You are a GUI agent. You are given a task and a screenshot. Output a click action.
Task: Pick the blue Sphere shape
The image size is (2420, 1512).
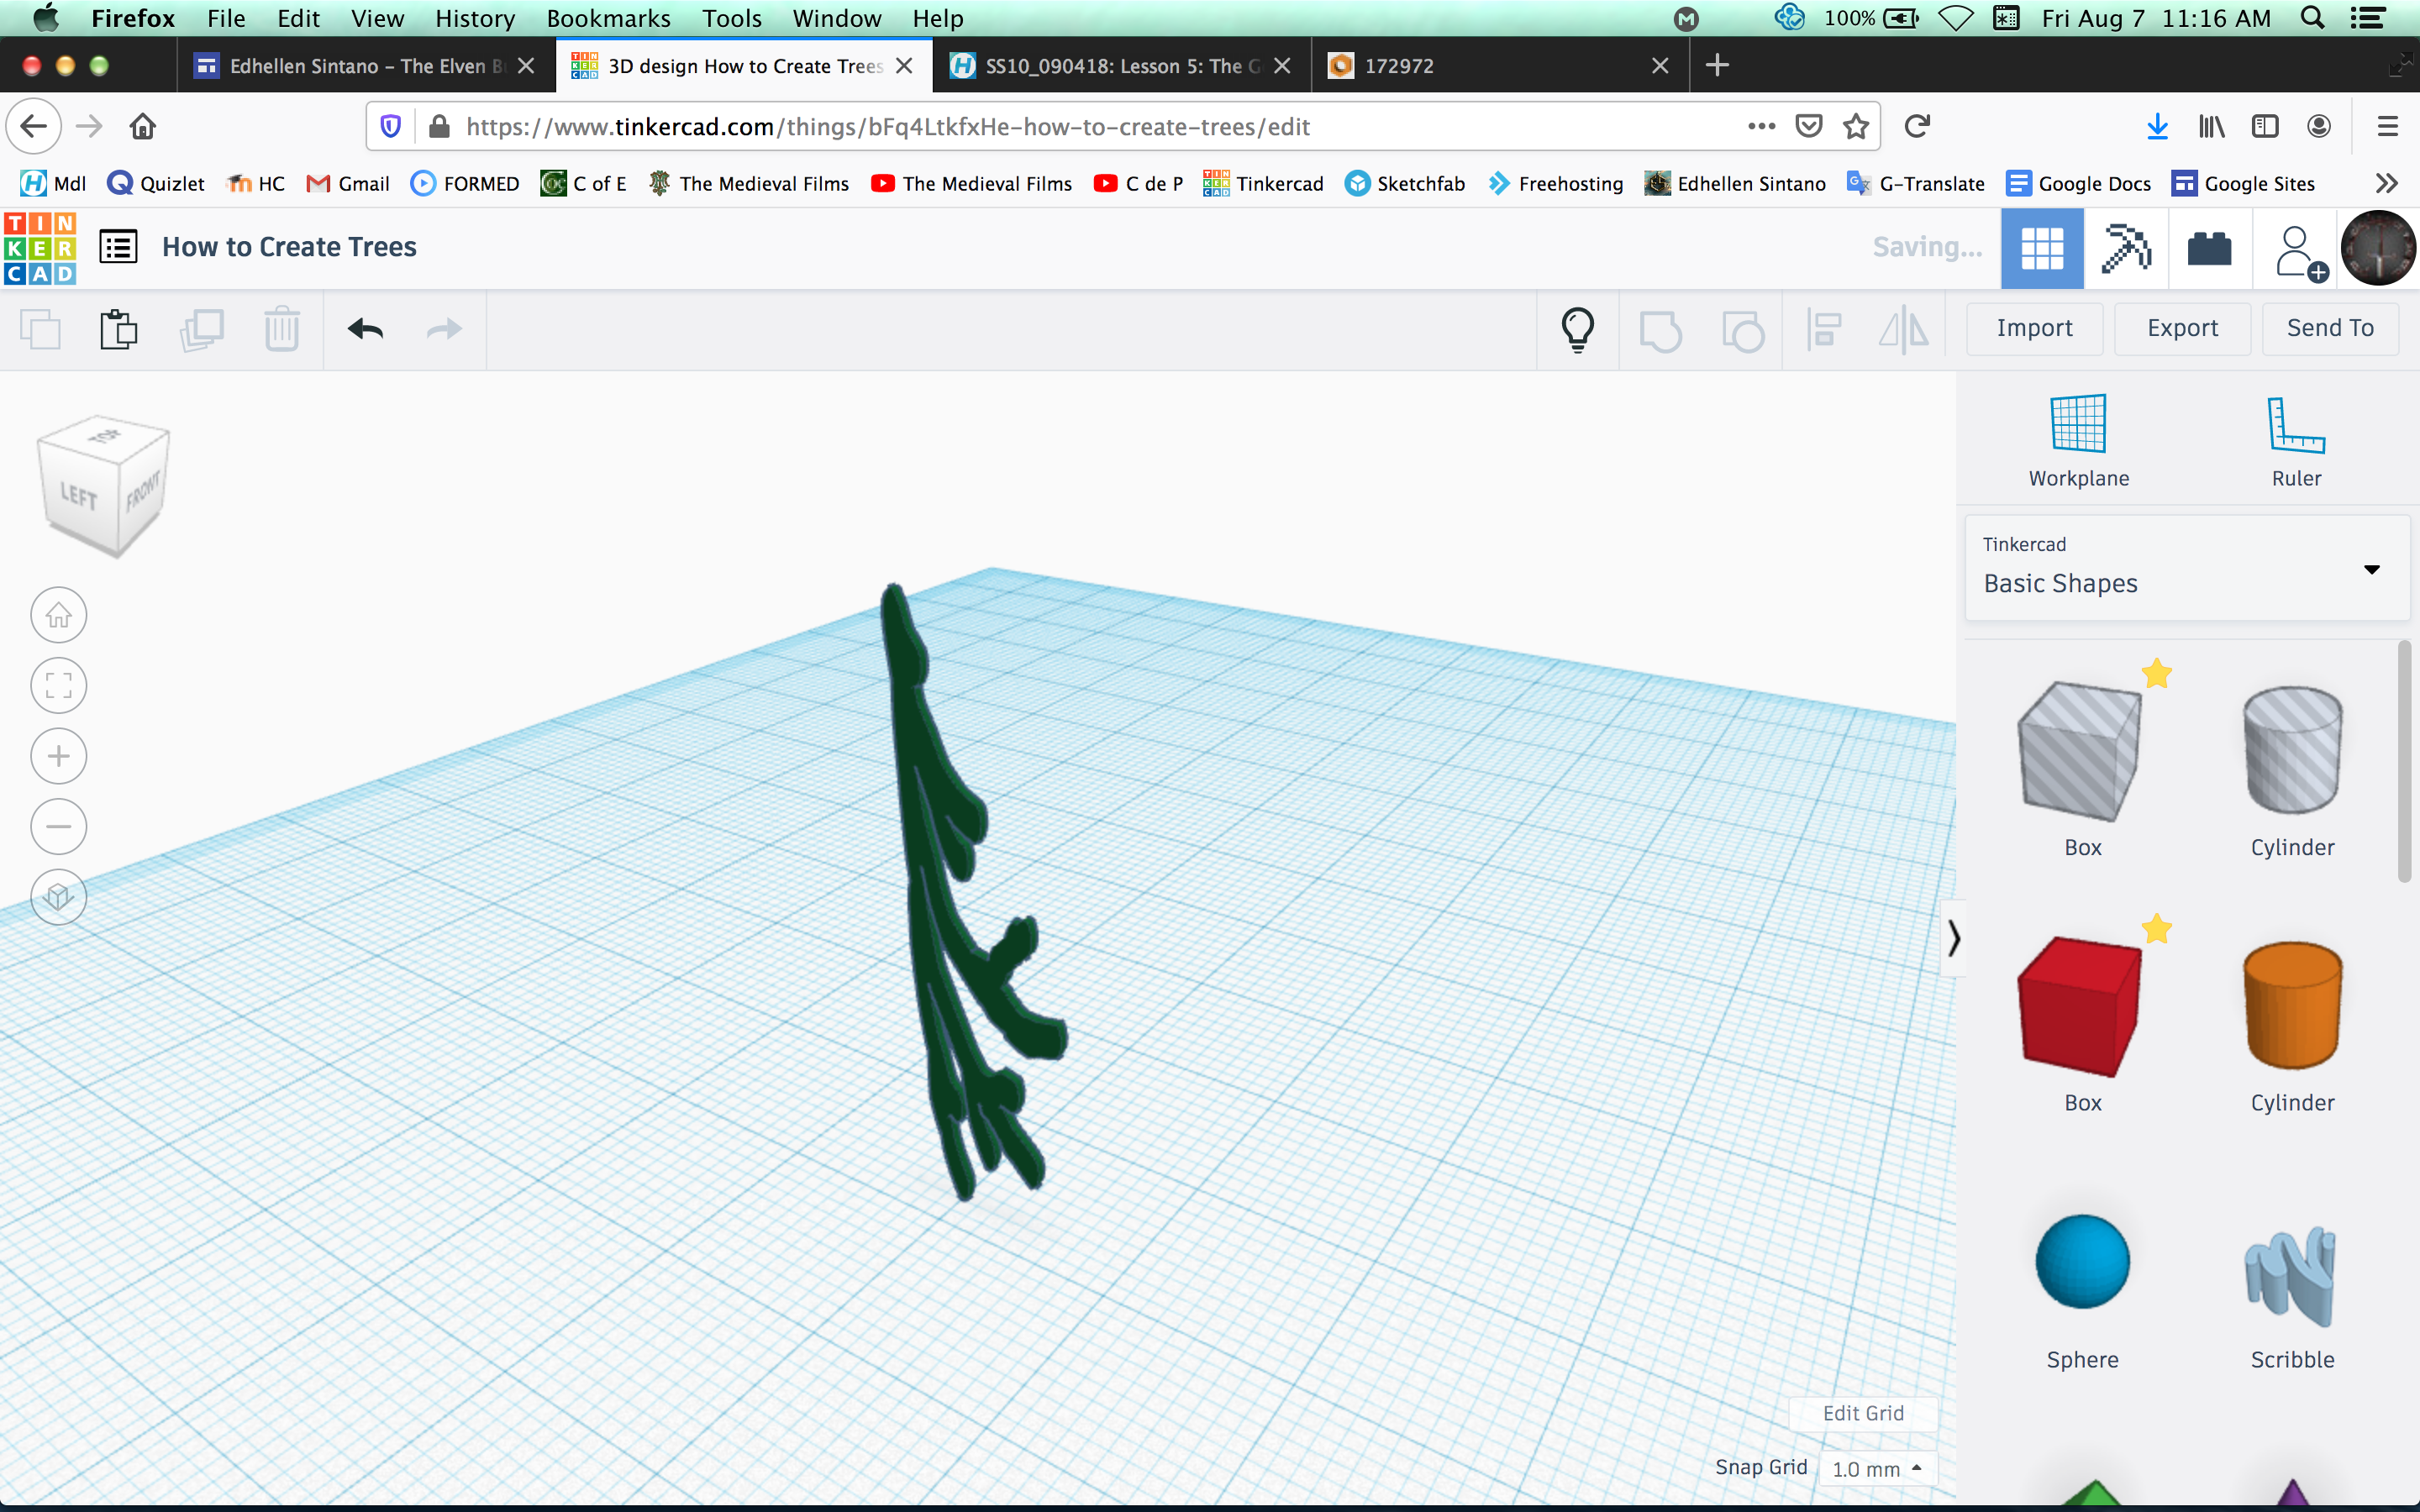pos(2082,1262)
